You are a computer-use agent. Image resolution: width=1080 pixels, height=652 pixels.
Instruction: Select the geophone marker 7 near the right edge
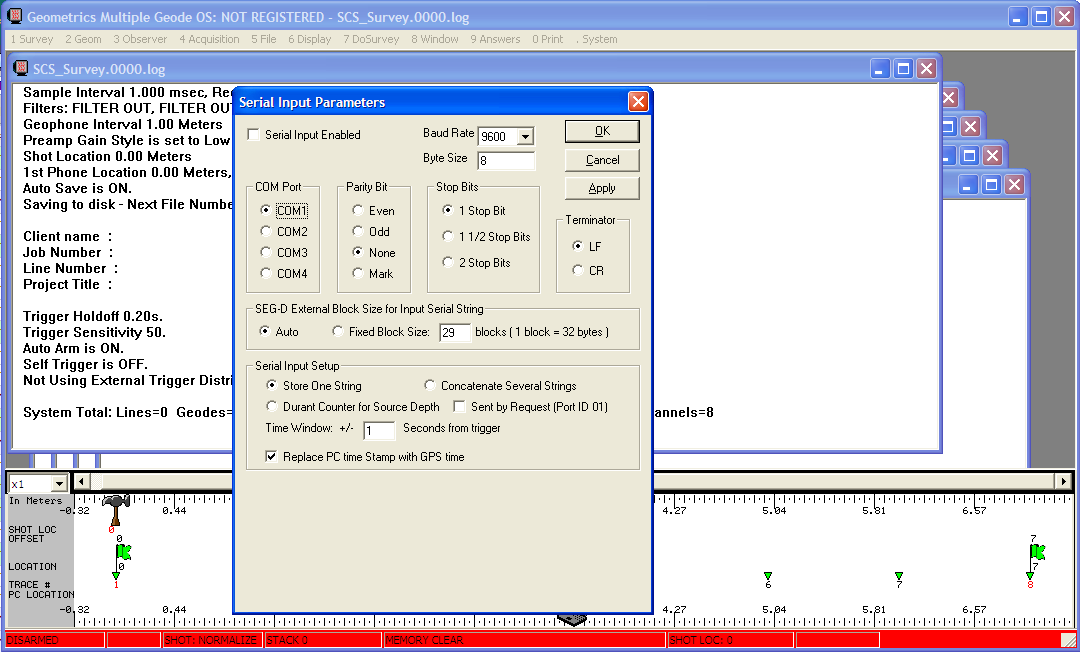[x=1037, y=551]
